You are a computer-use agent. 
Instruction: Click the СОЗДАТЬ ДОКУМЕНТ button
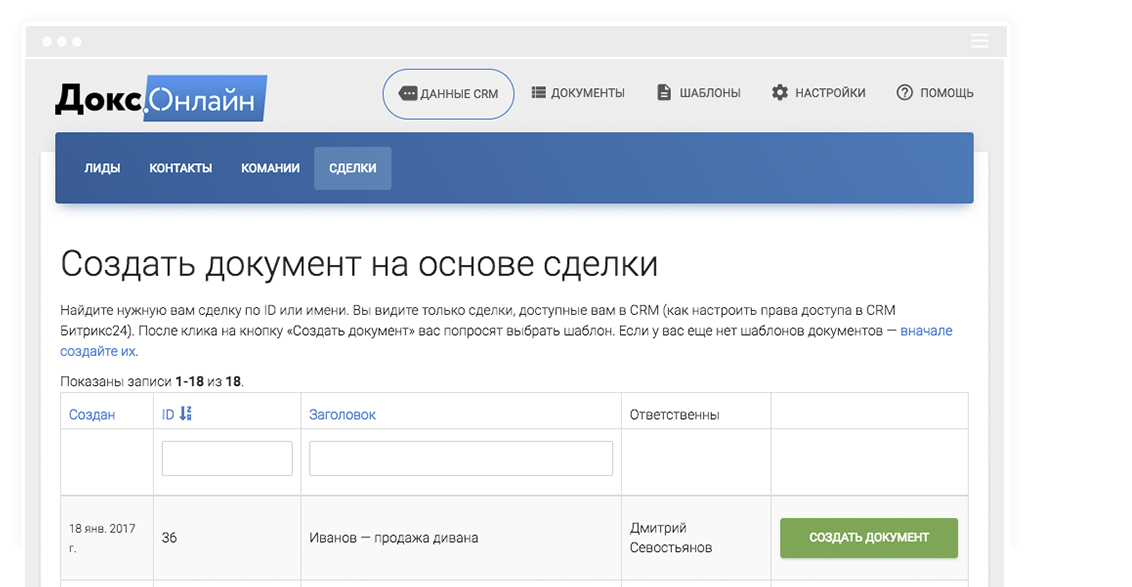tap(868, 537)
